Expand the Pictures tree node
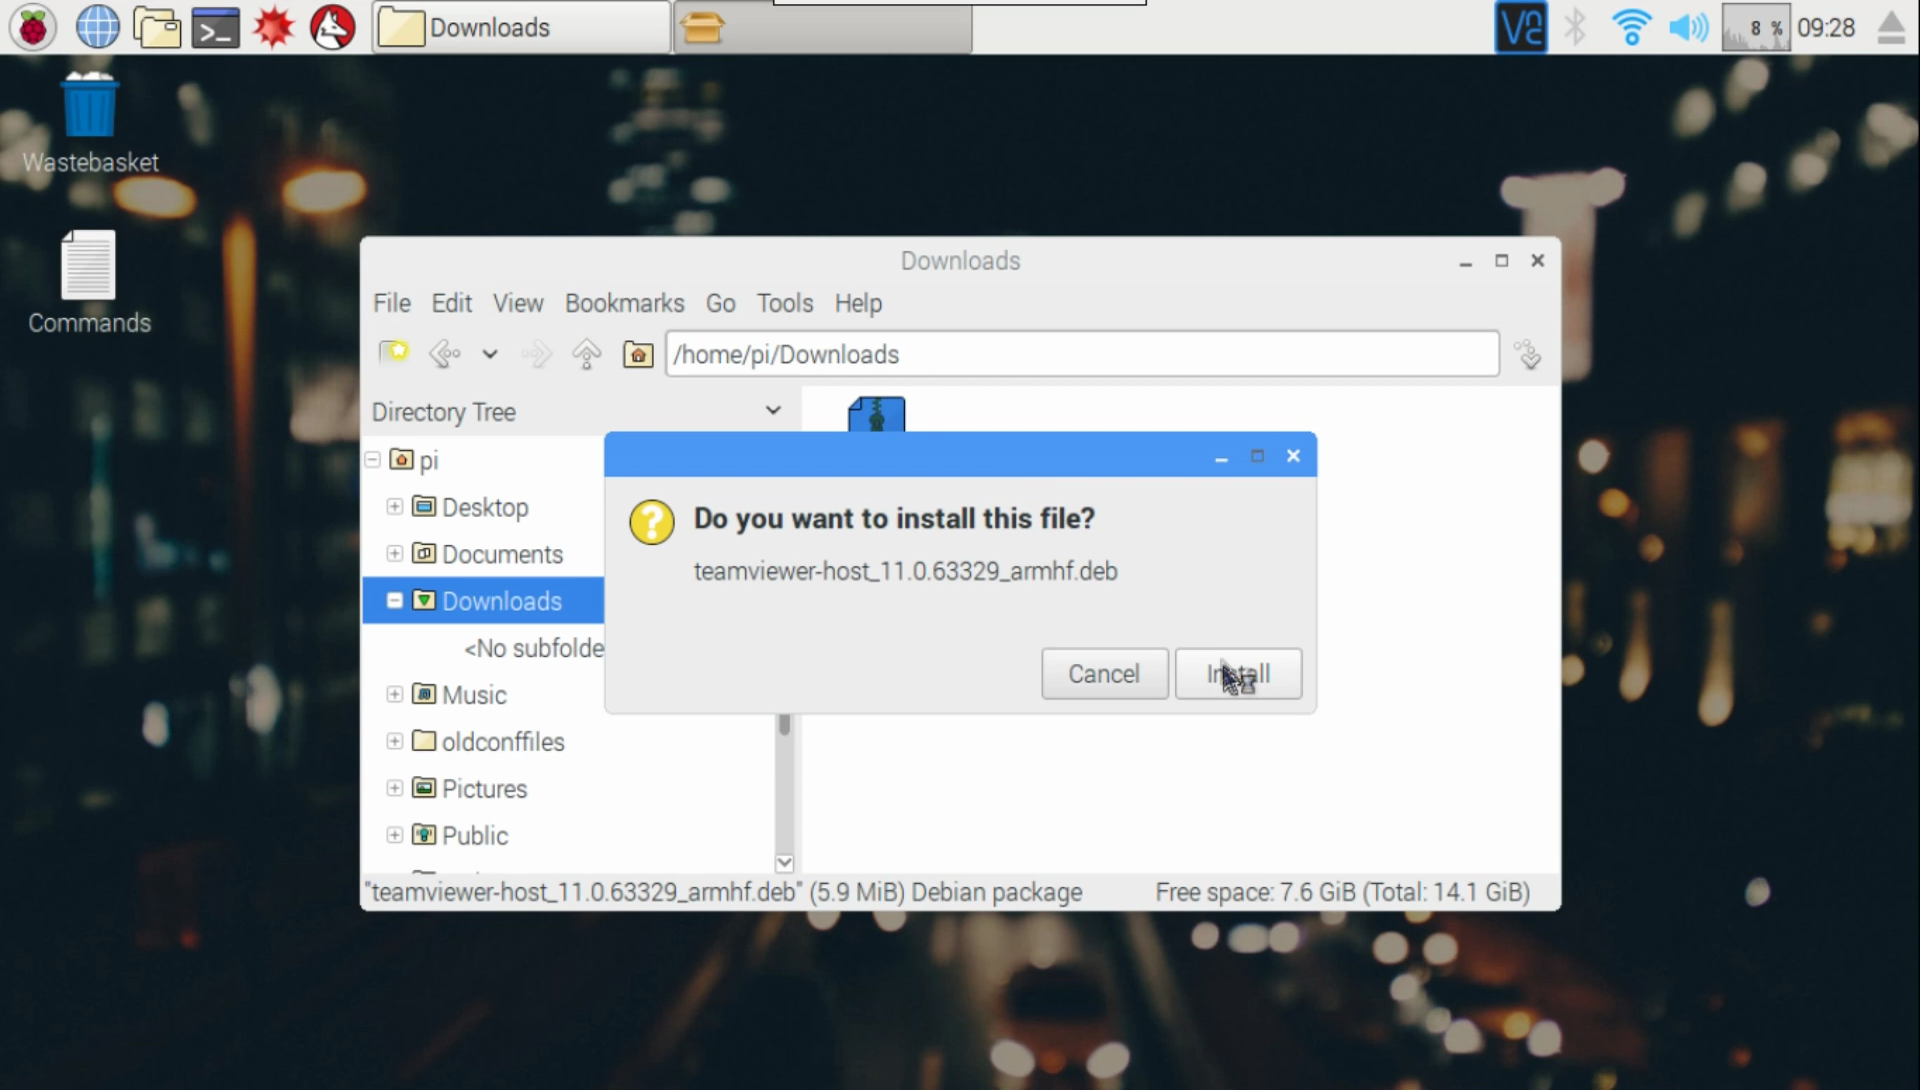The height and width of the screenshot is (1090, 1920). tap(395, 788)
